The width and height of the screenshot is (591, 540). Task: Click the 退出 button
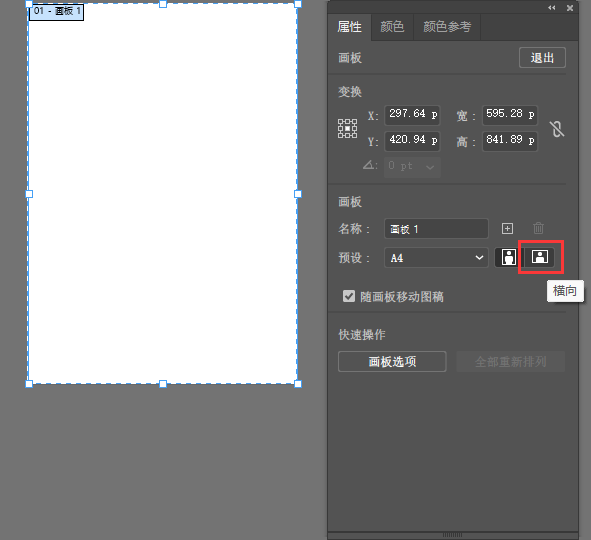pyautogui.click(x=542, y=58)
